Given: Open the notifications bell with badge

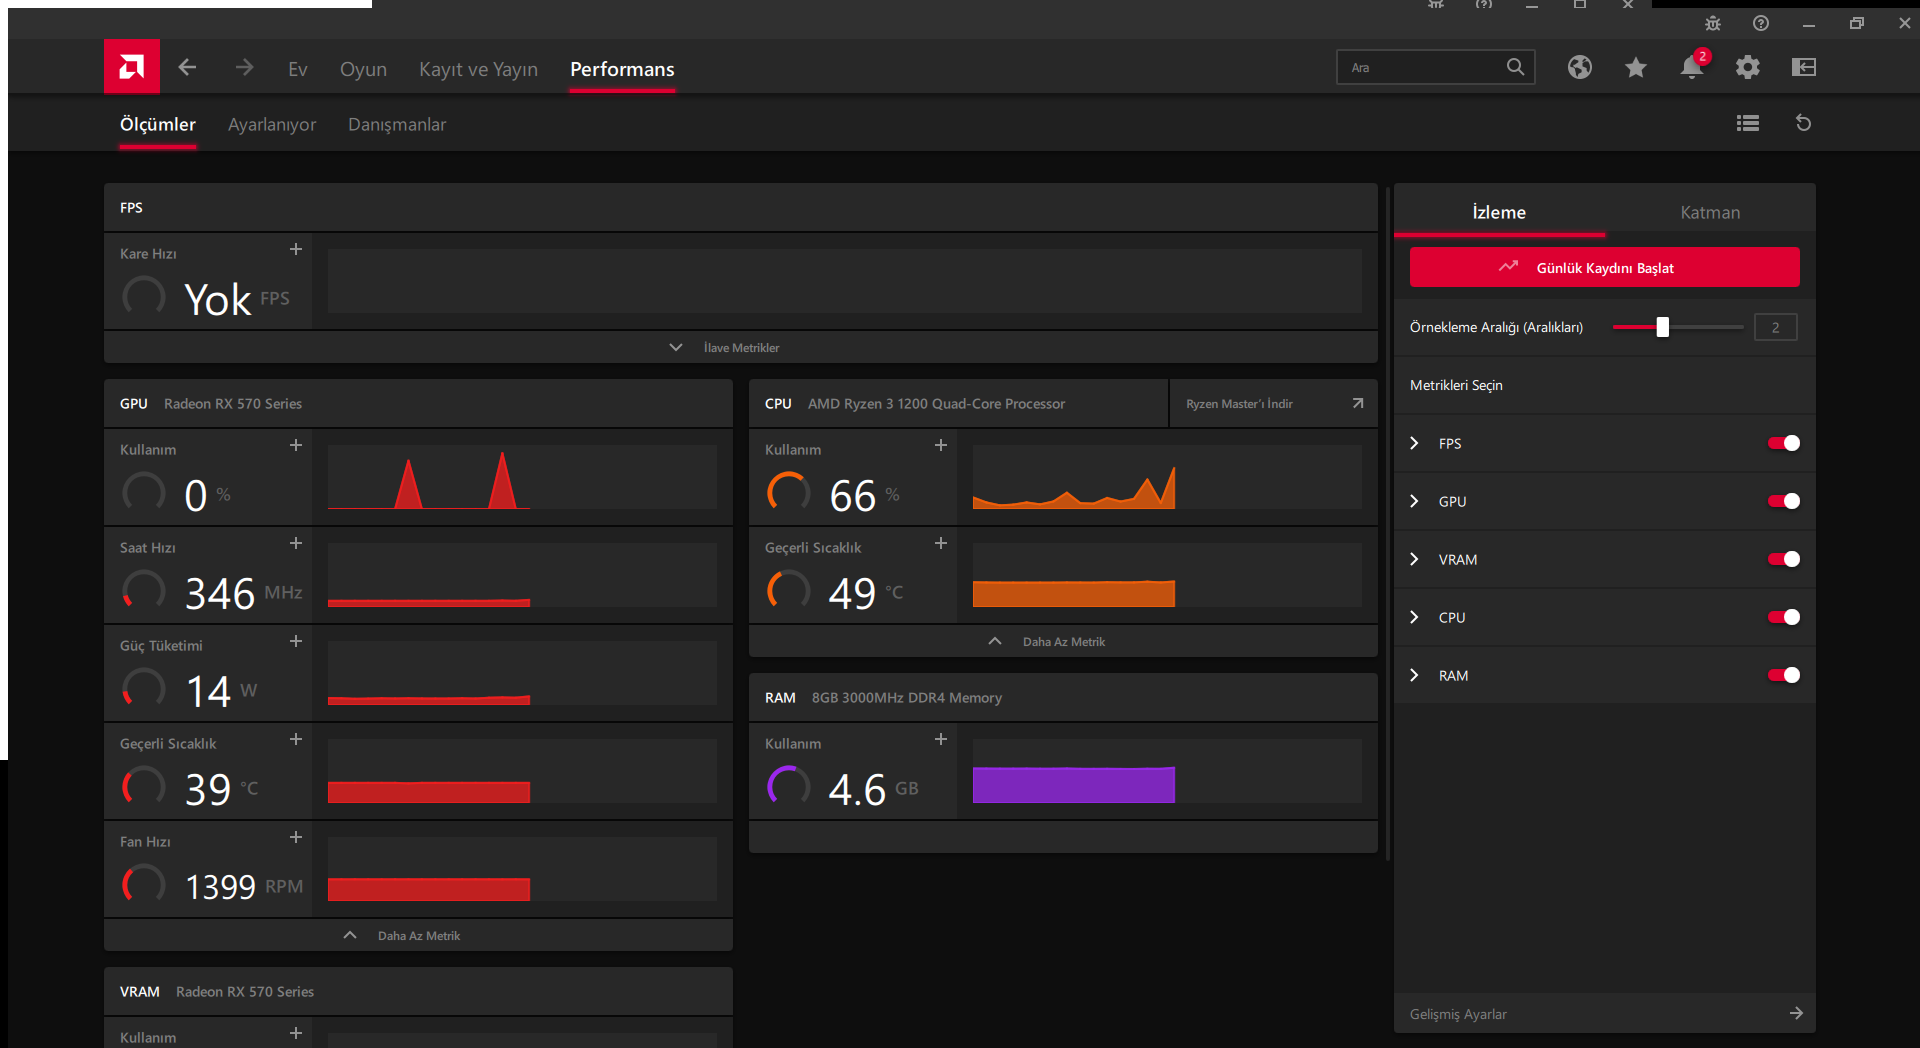Looking at the screenshot, I should pyautogui.click(x=1692, y=67).
